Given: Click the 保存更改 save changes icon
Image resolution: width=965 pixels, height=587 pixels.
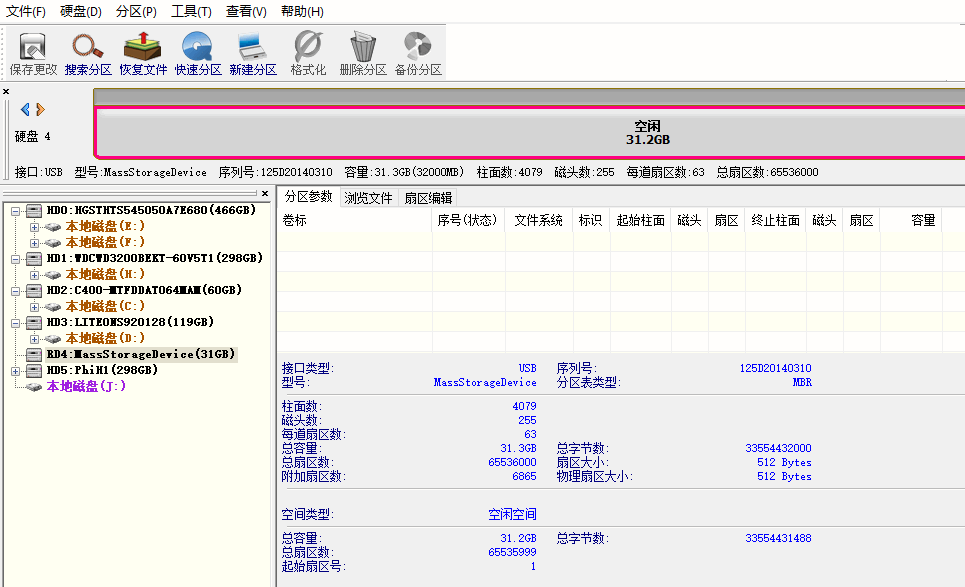Looking at the screenshot, I should 33,54.
